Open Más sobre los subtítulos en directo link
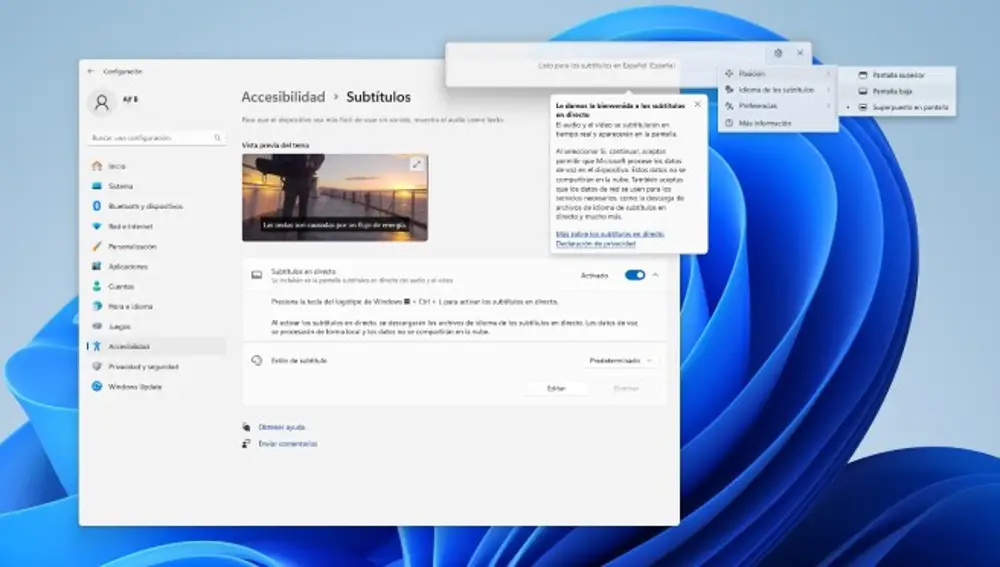The height and width of the screenshot is (567, 1000). 610,234
